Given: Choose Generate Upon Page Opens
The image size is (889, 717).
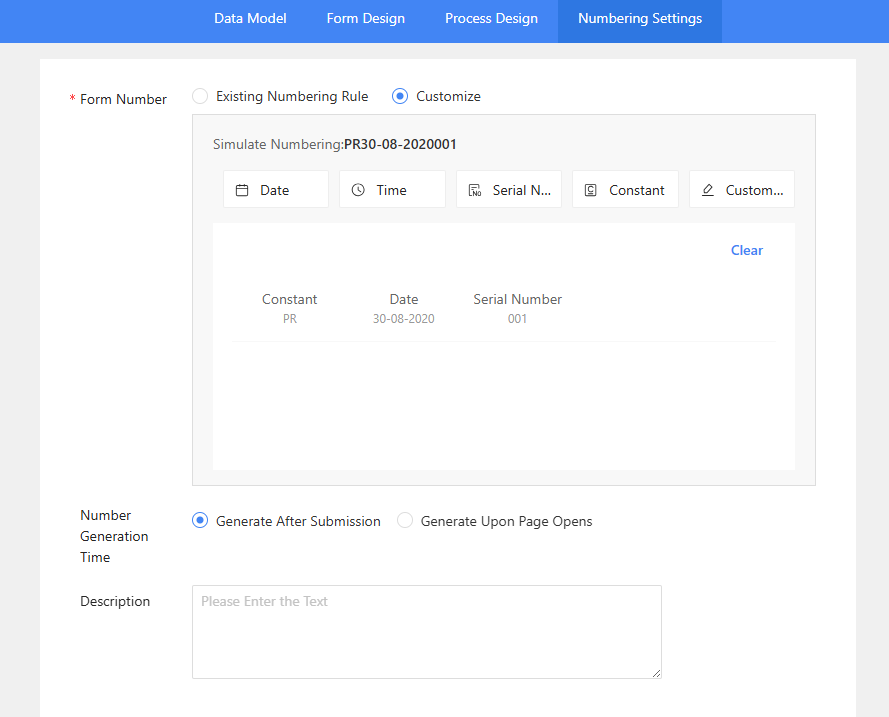Looking at the screenshot, I should 405,521.
